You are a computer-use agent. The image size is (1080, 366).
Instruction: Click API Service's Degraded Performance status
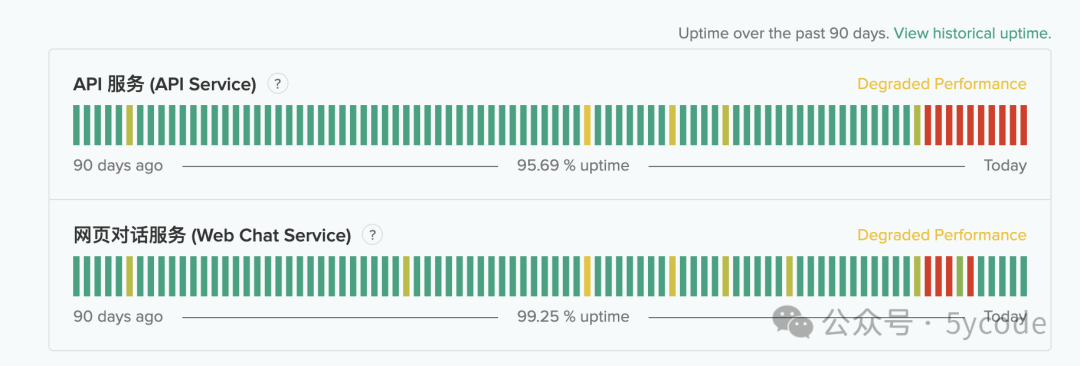pos(942,84)
